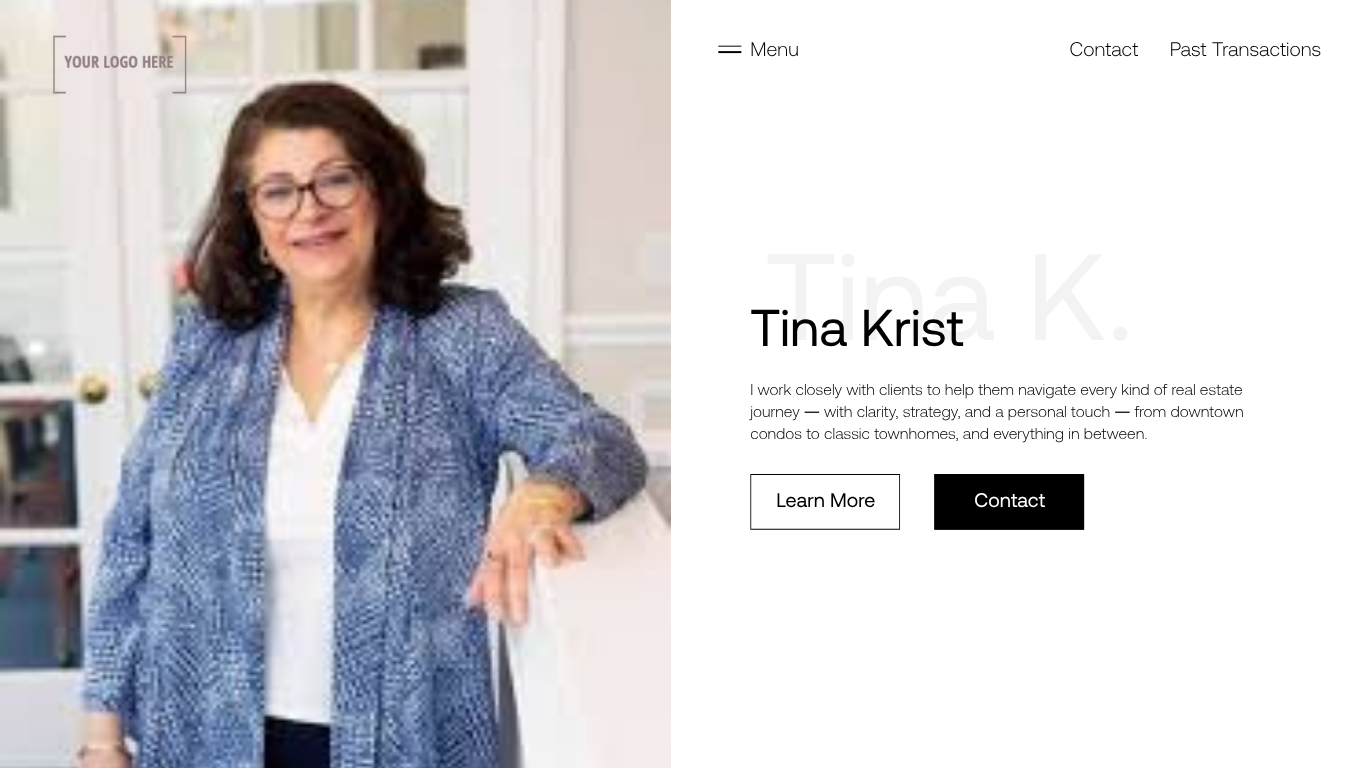Open the Contact link in top navigation
This screenshot has height=768, width=1366.
[x=1103, y=49]
